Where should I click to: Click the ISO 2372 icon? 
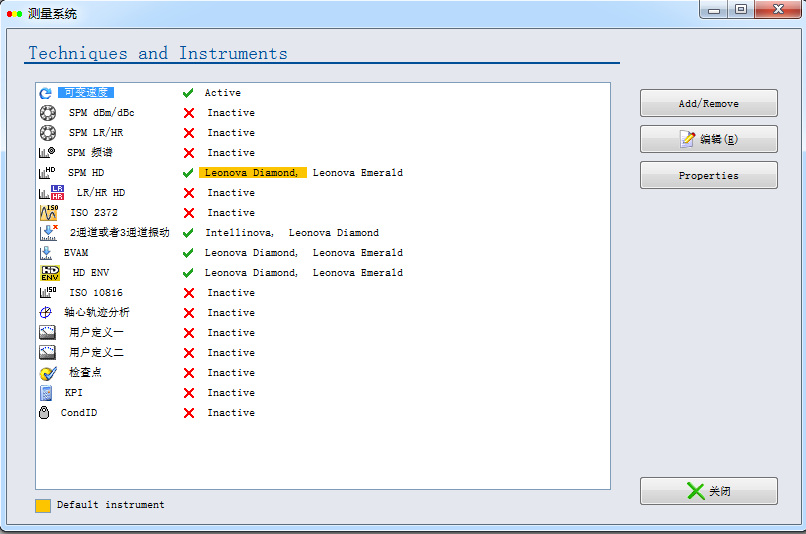click(48, 213)
